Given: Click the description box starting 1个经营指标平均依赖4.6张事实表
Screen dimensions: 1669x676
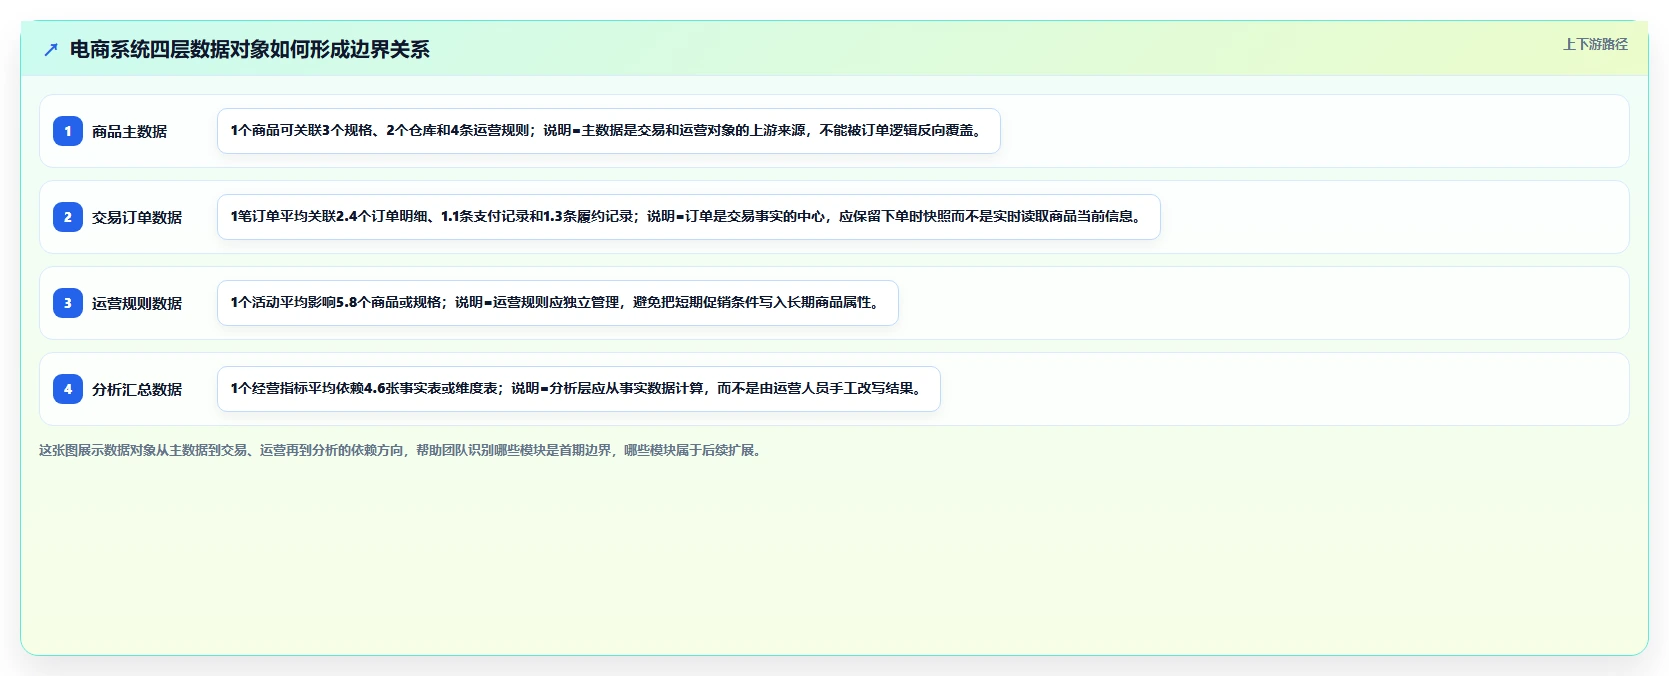Looking at the screenshot, I should [579, 389].
